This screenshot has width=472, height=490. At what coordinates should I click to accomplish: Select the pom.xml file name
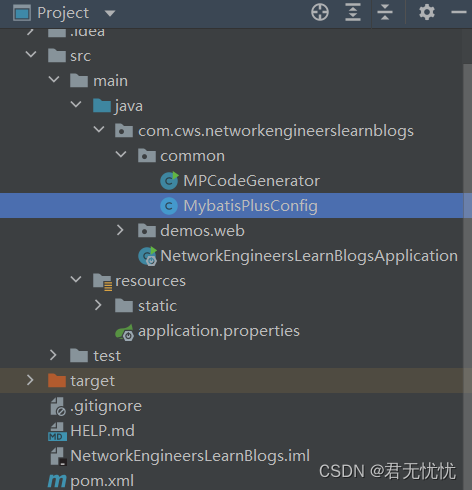102,481
